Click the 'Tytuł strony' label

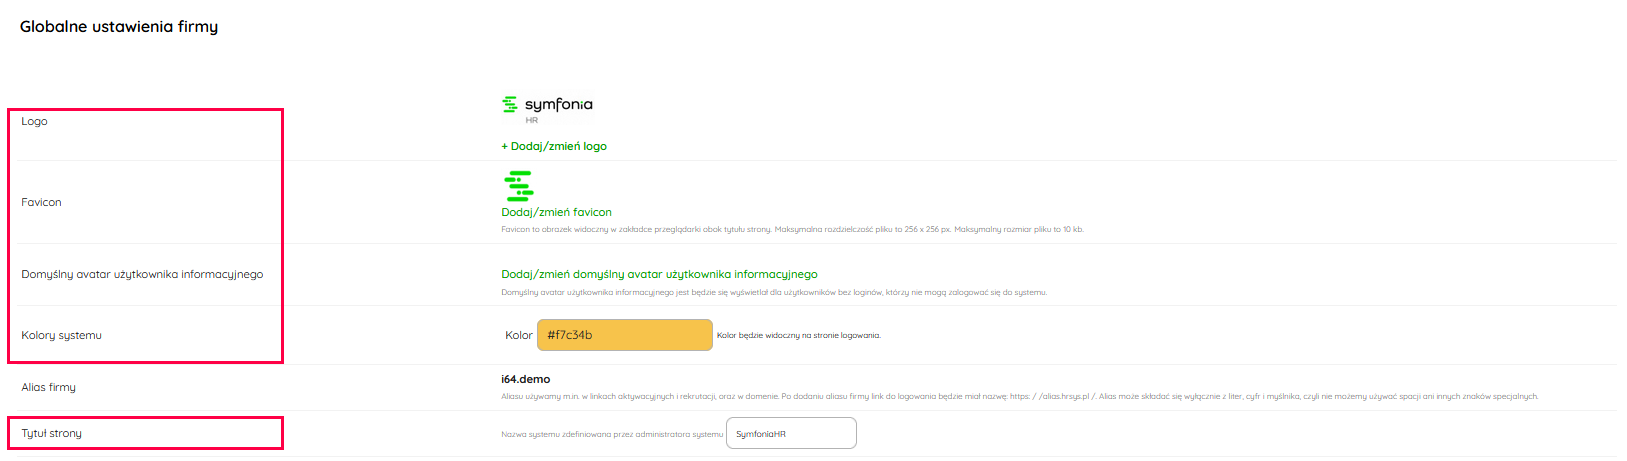tap(52, 433)
